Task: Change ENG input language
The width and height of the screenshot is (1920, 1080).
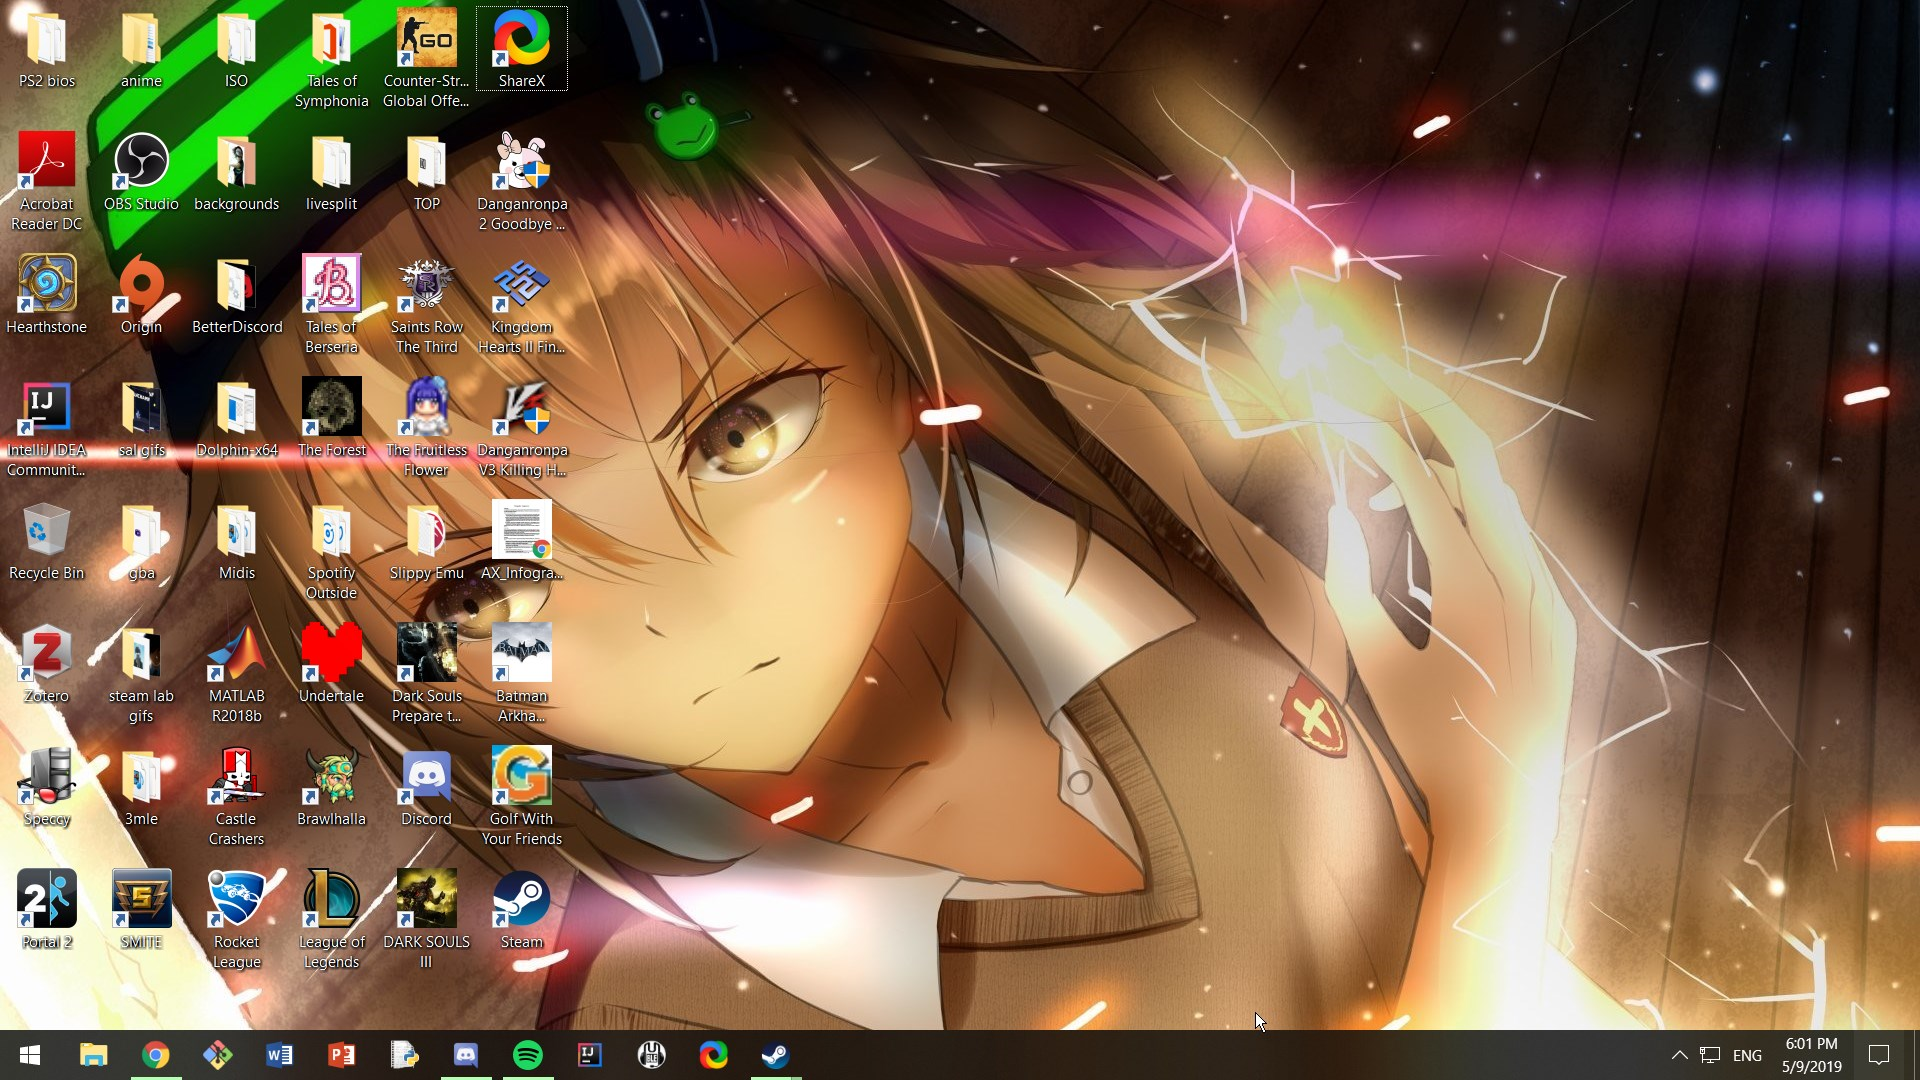Action: pyautogui.click(x=1747, y=1055)
